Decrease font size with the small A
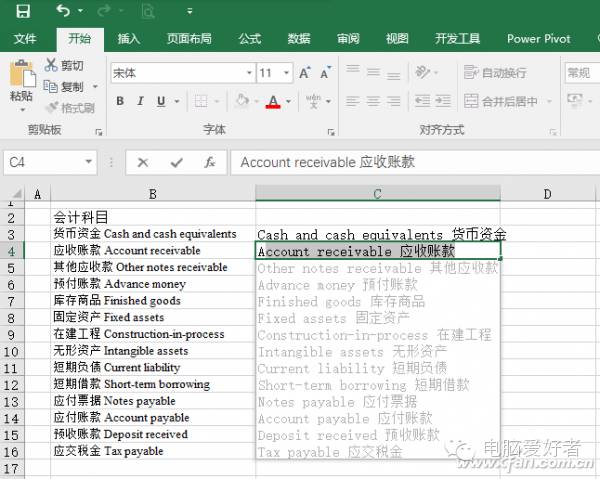Image resolution: width=600 pixels, height=479 pixels. (x=326, y=73)
